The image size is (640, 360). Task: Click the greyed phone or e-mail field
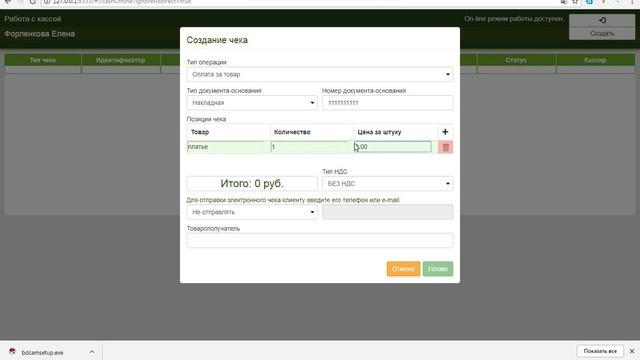pyautogui.click(x=387, y=212)
